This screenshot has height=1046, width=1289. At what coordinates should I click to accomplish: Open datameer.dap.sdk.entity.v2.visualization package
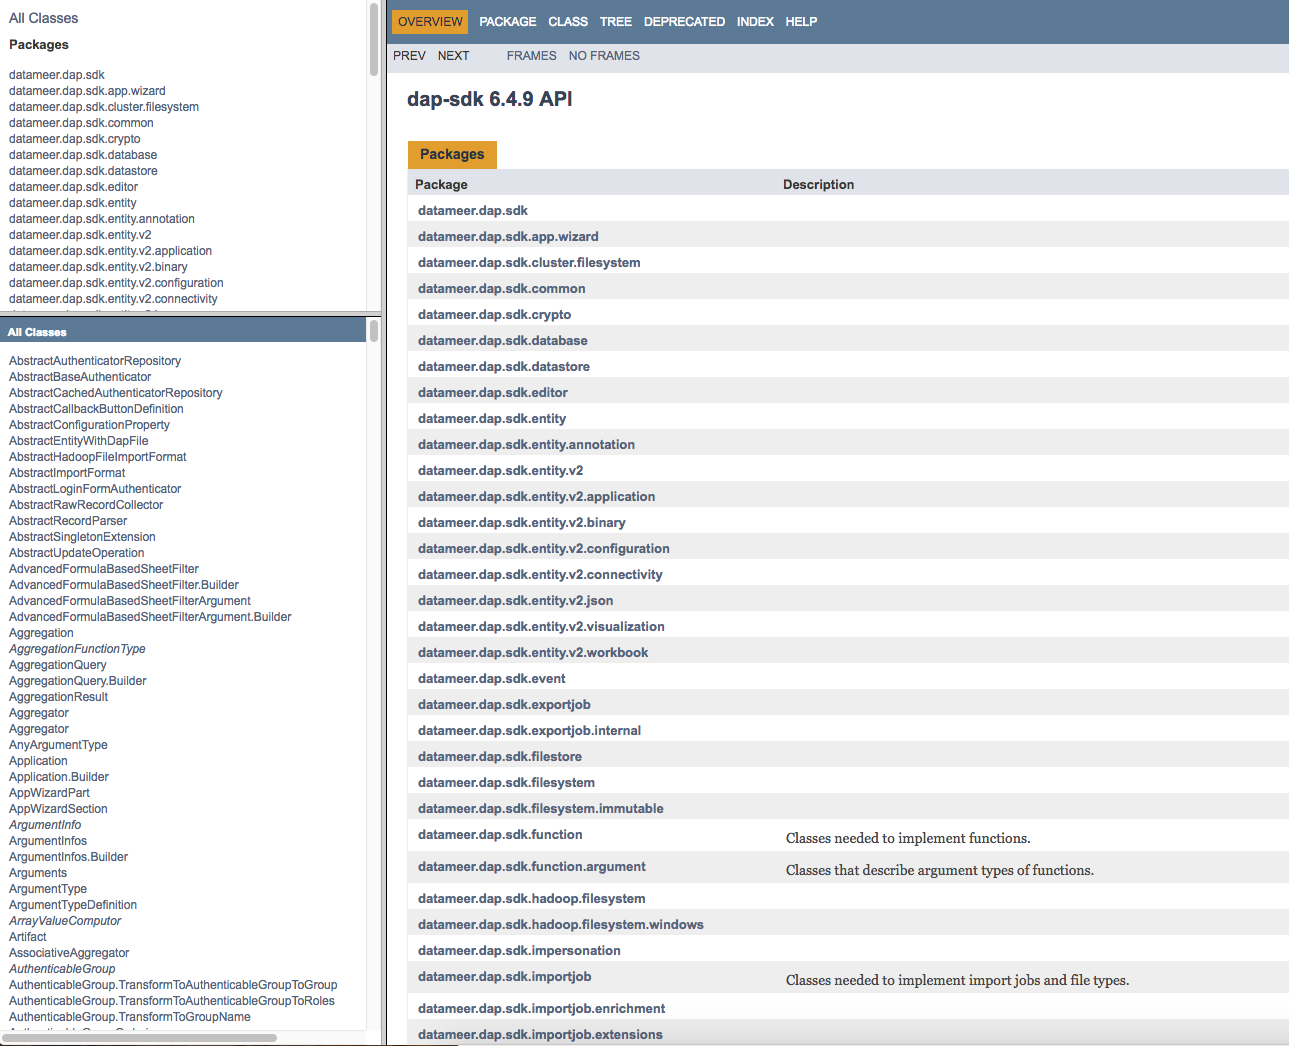coord(541,627)
